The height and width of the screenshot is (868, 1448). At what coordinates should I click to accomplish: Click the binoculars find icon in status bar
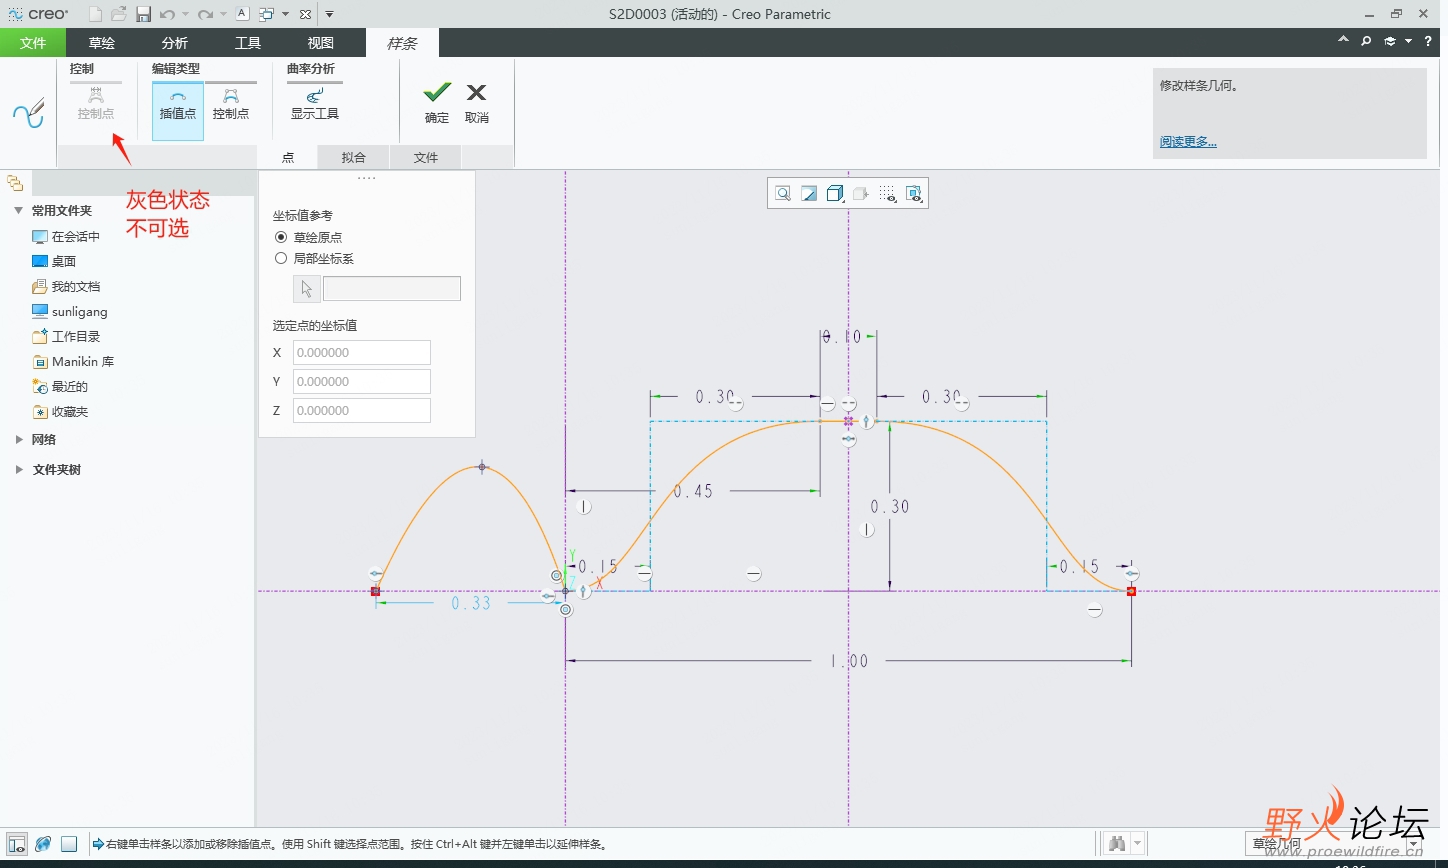[1117, 844]
